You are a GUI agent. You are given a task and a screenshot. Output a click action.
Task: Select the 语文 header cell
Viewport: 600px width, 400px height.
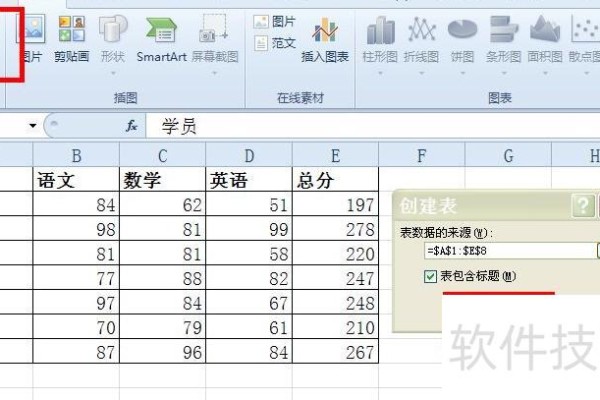76,180
